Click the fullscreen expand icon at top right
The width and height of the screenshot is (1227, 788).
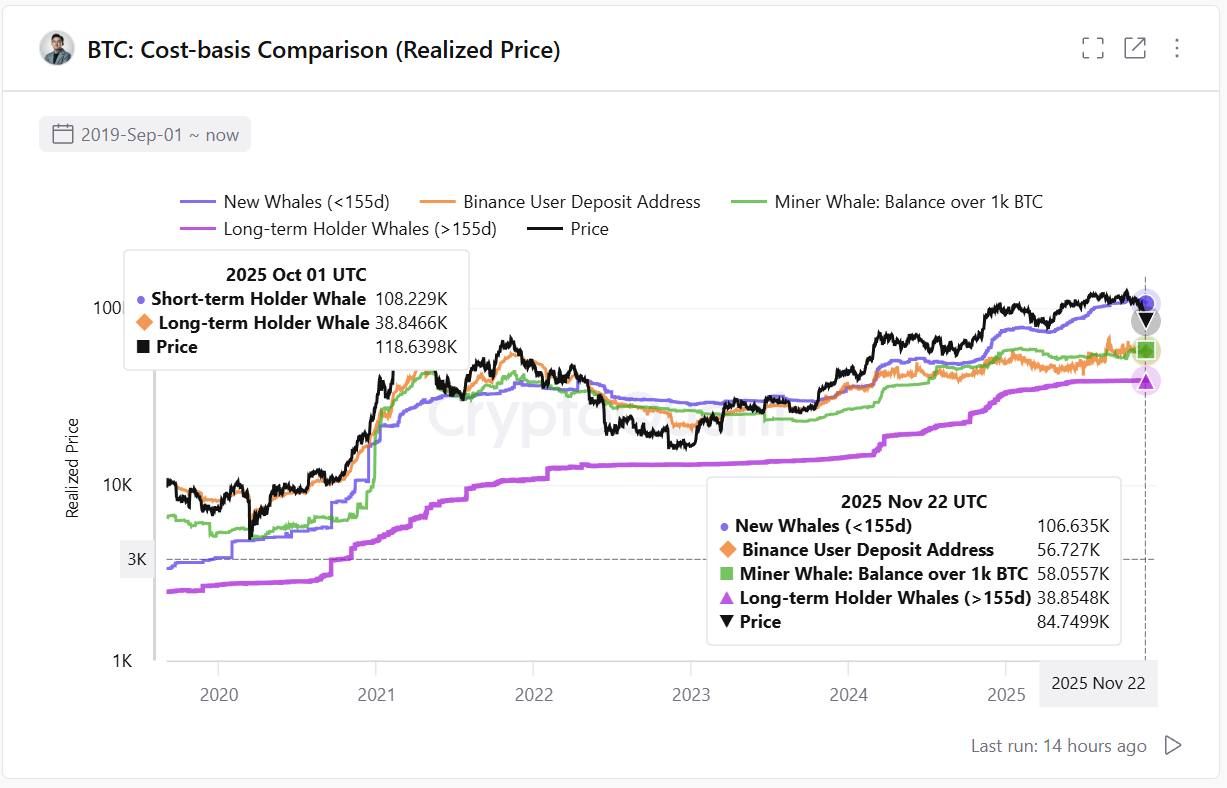click(x=1092, y=47)
